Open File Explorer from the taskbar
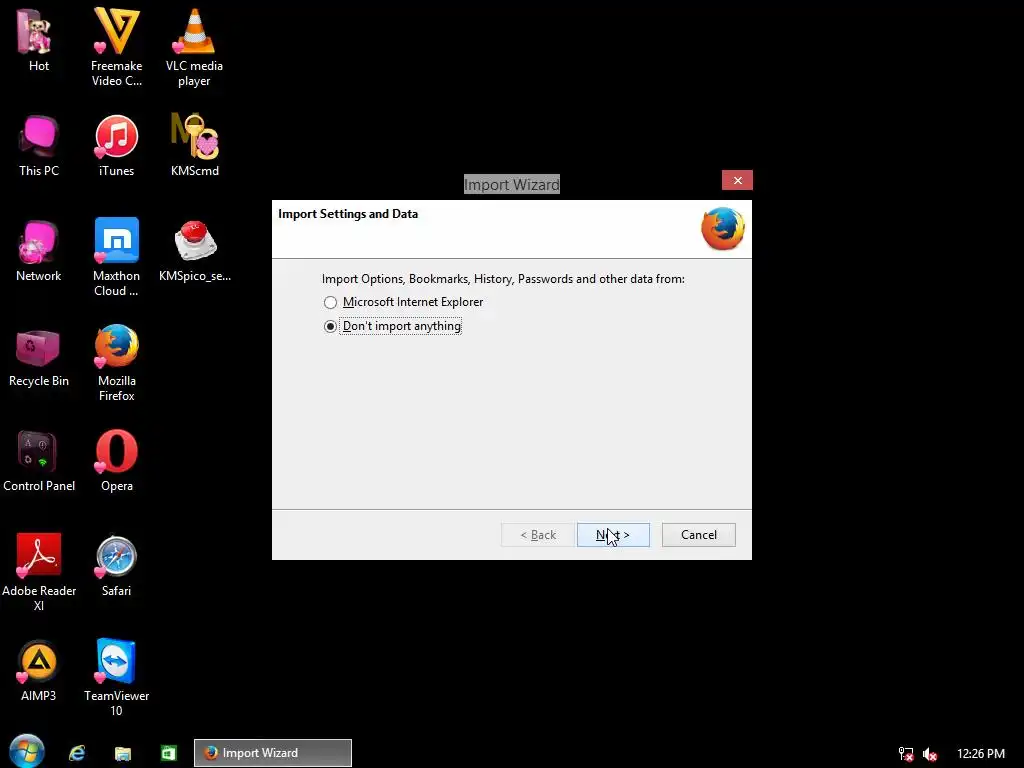The image size is (1024, 768). [x=123, y=754]
